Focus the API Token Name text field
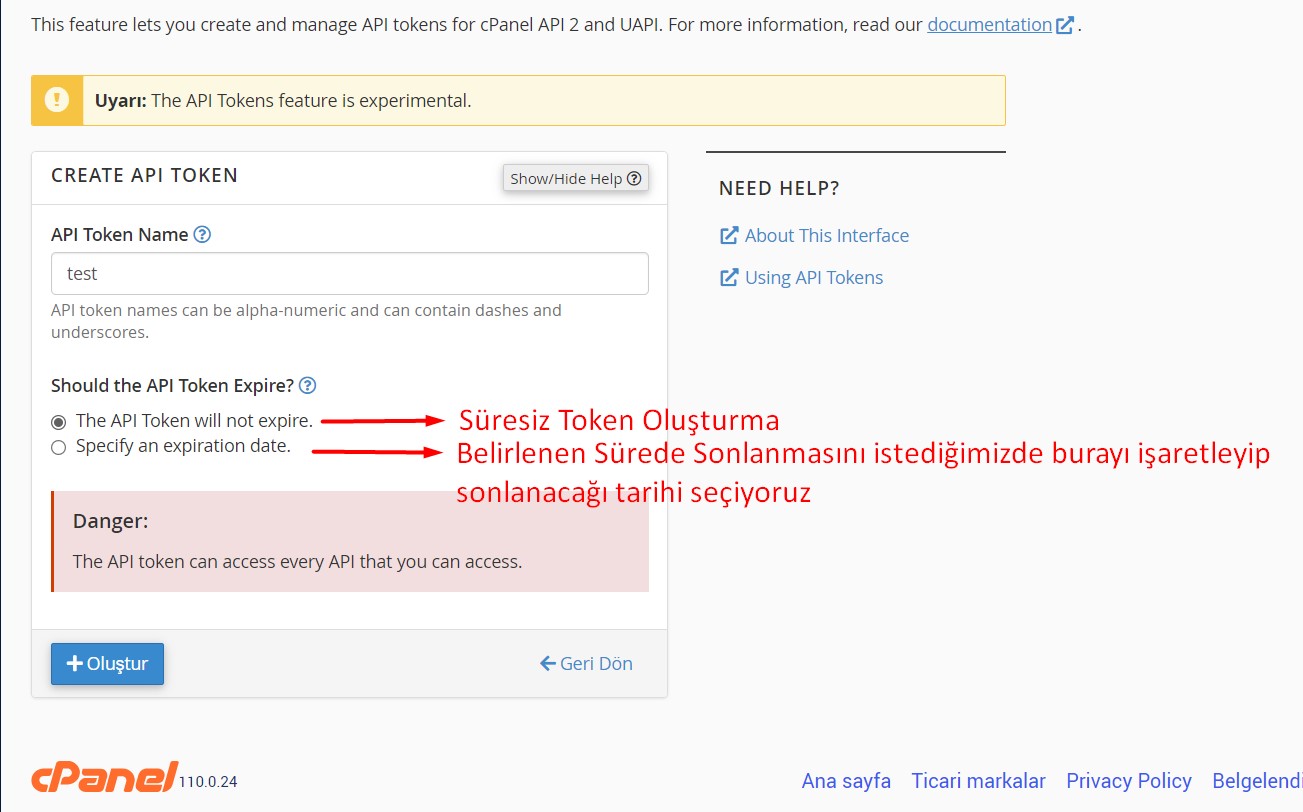The width and height of the screenshot is (1303, 812). coord(349,273)
